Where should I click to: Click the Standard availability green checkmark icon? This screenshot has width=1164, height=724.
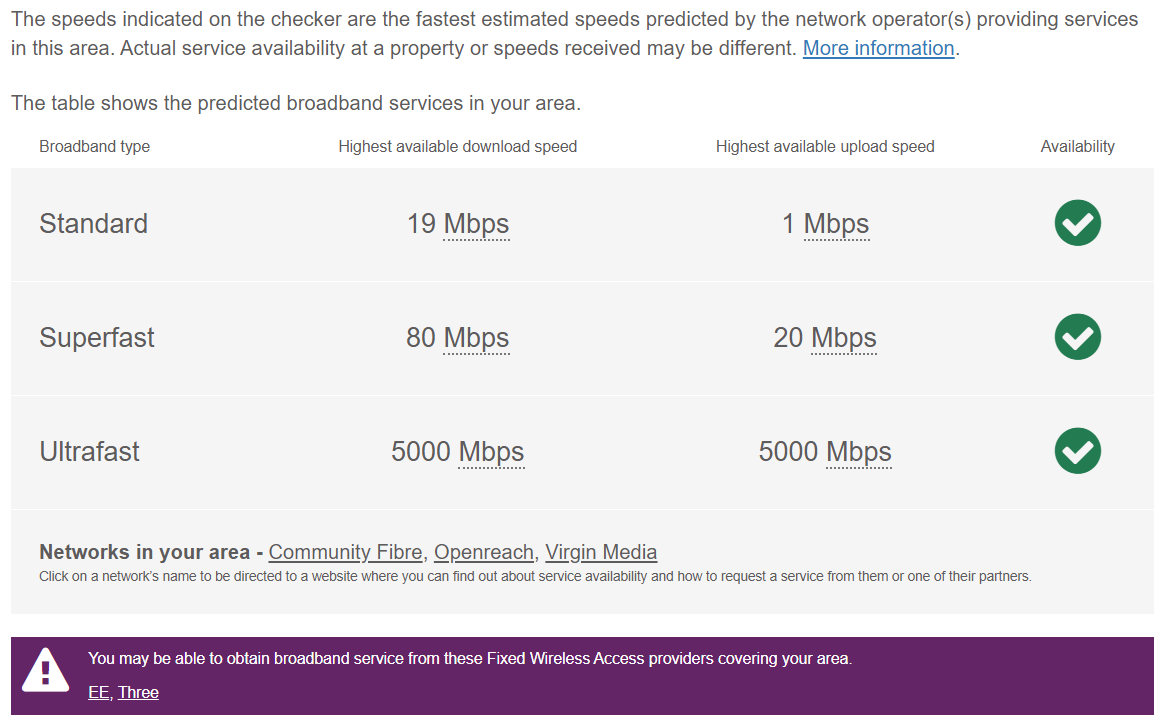tap(1077, 223)
